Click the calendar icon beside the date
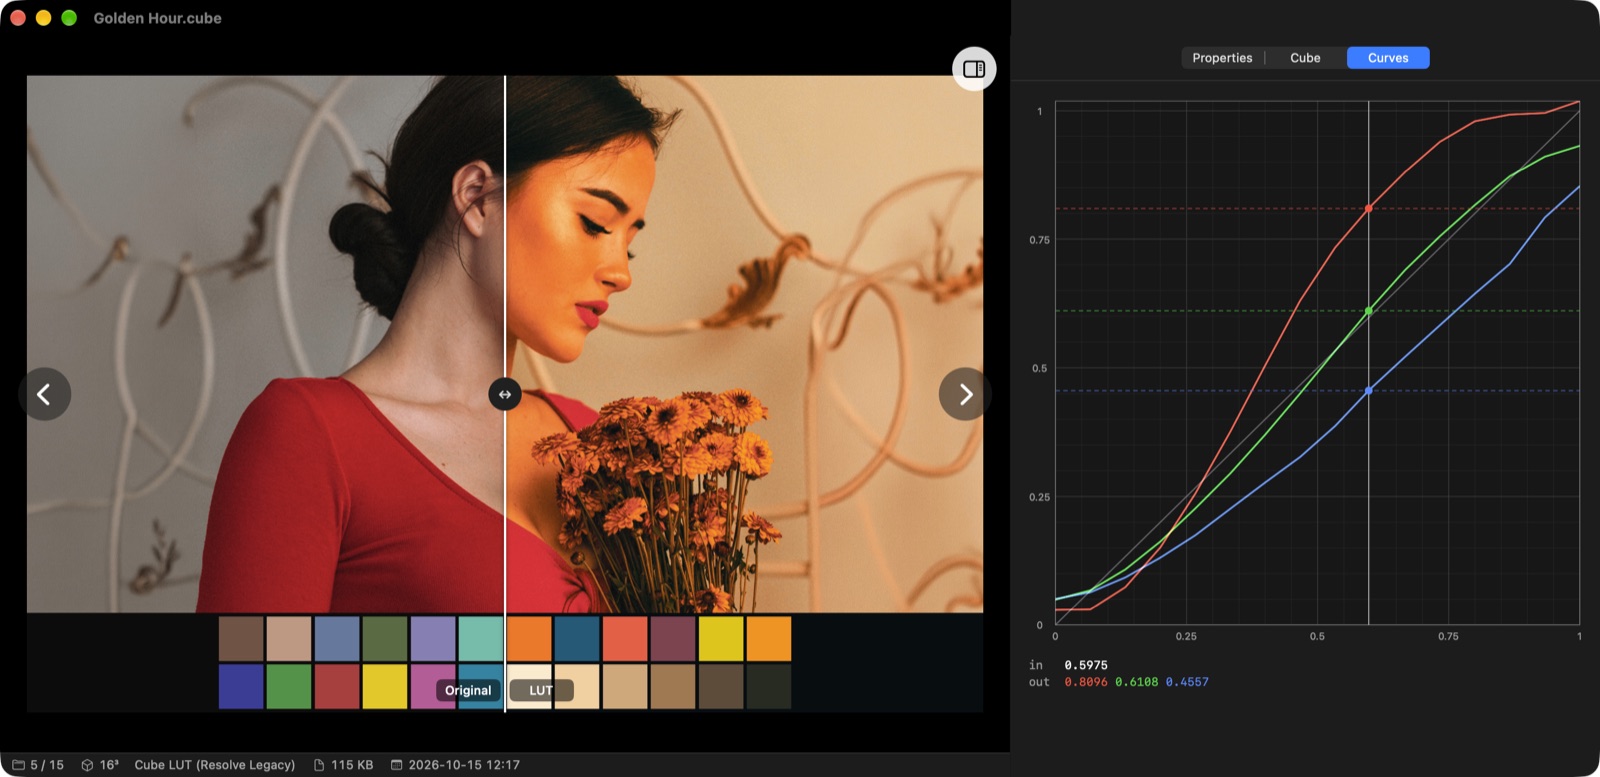 (396, 765)
